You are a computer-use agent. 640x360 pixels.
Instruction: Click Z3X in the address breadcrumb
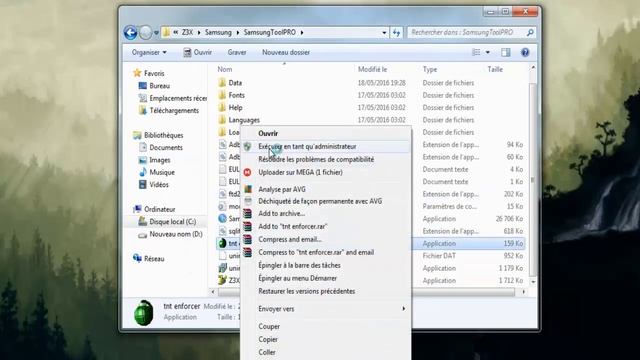tap(187, 32)
